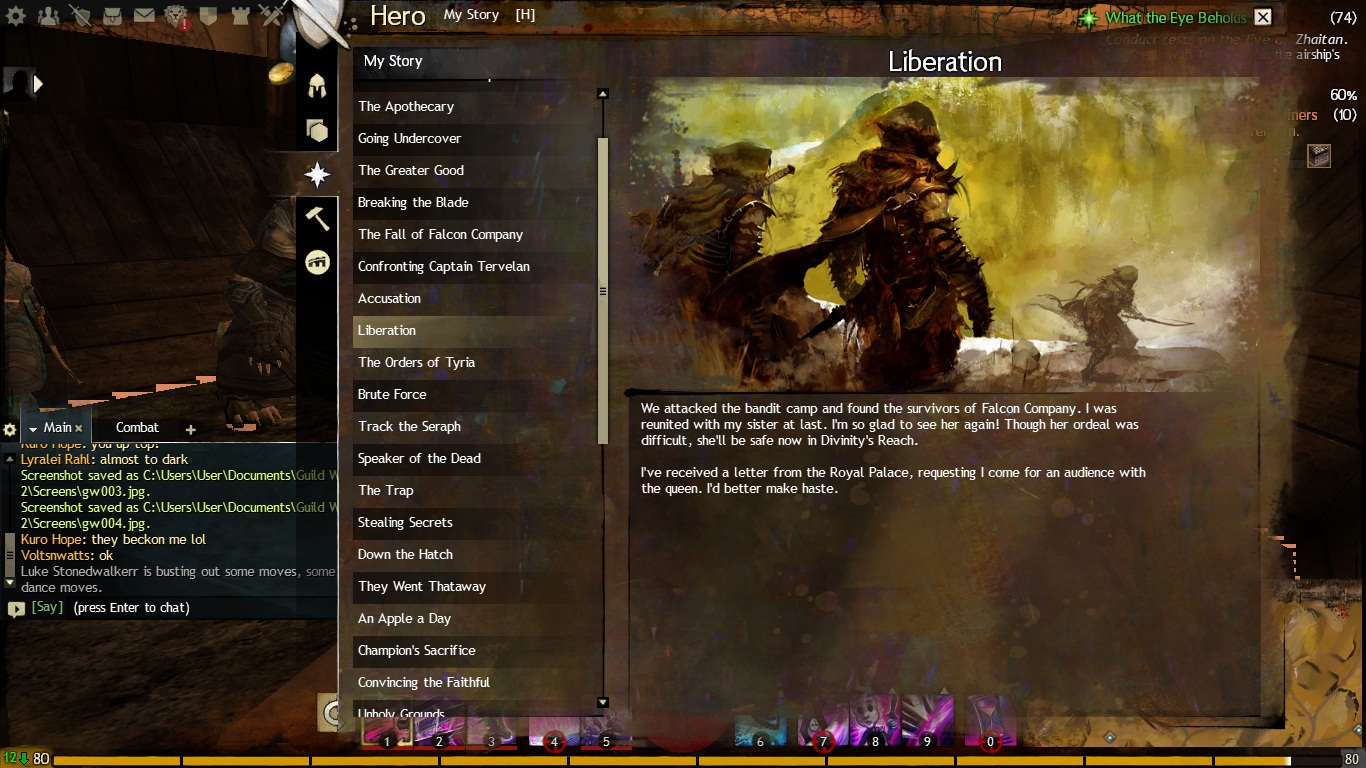Select Stealing Secrets story step
1366x768 pixels.
point(474,523)
